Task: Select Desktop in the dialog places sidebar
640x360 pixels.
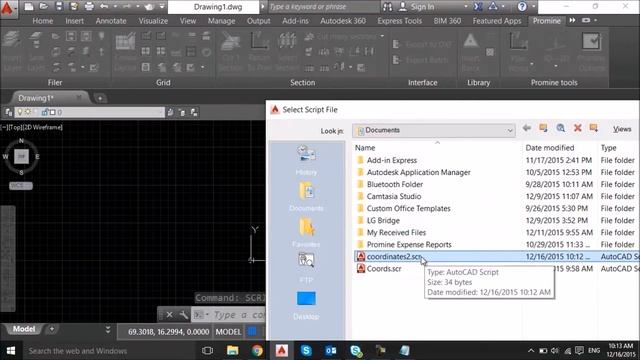Action: [306, 304]
